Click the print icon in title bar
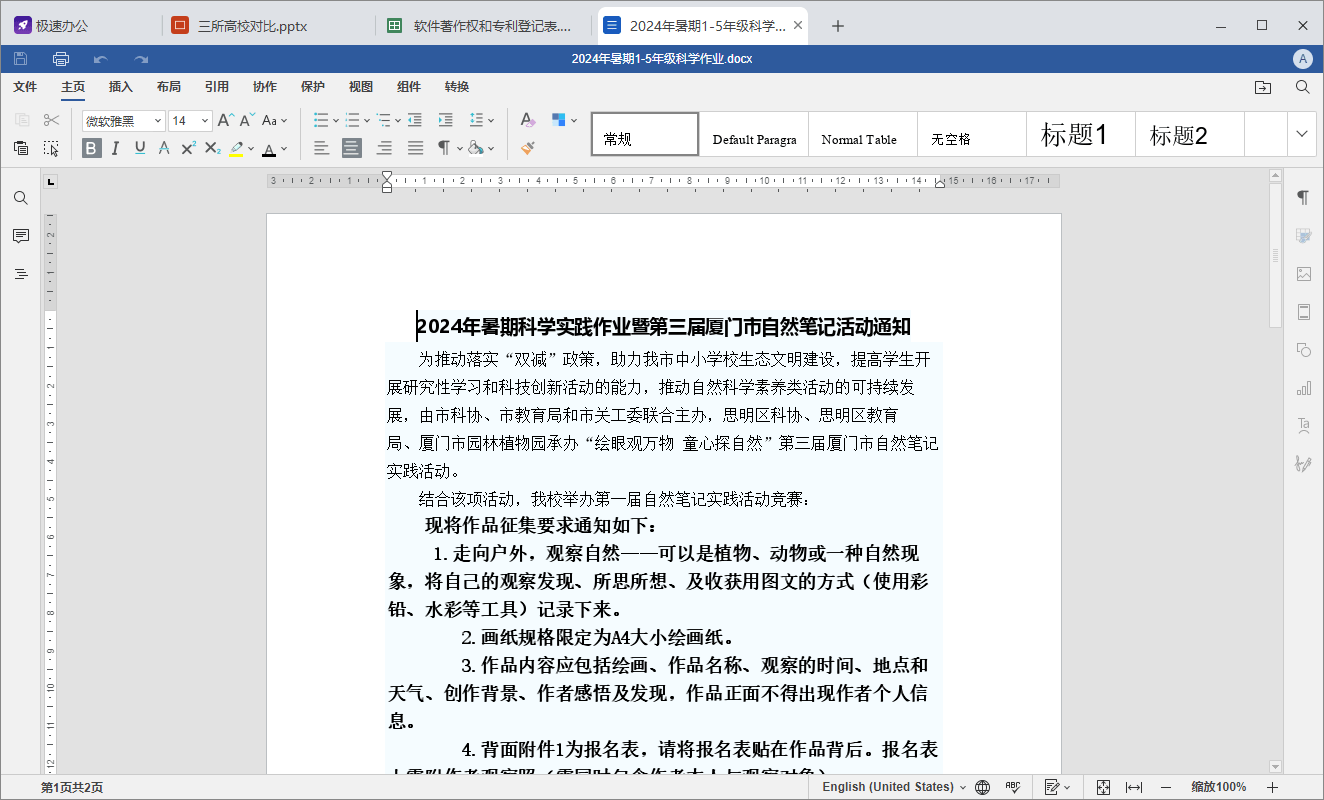This screenshot has height=800, width=1324. coord(60,59)
